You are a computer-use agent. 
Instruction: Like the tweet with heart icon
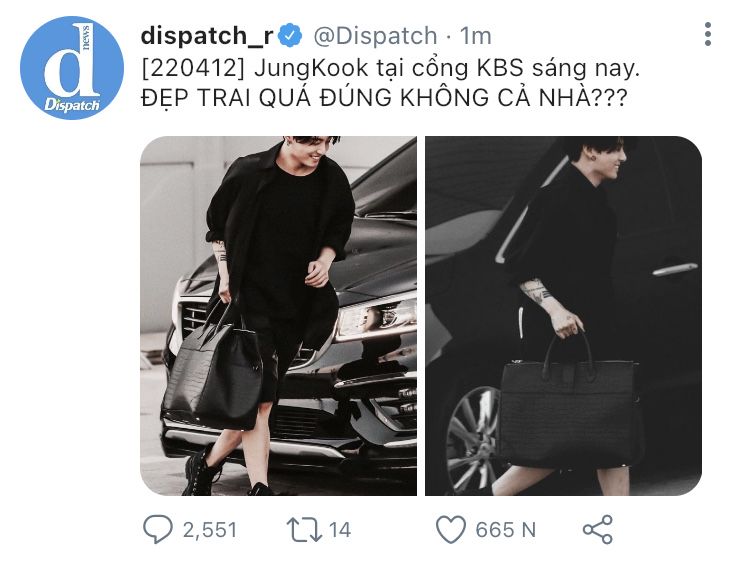(x=451, y=529)
